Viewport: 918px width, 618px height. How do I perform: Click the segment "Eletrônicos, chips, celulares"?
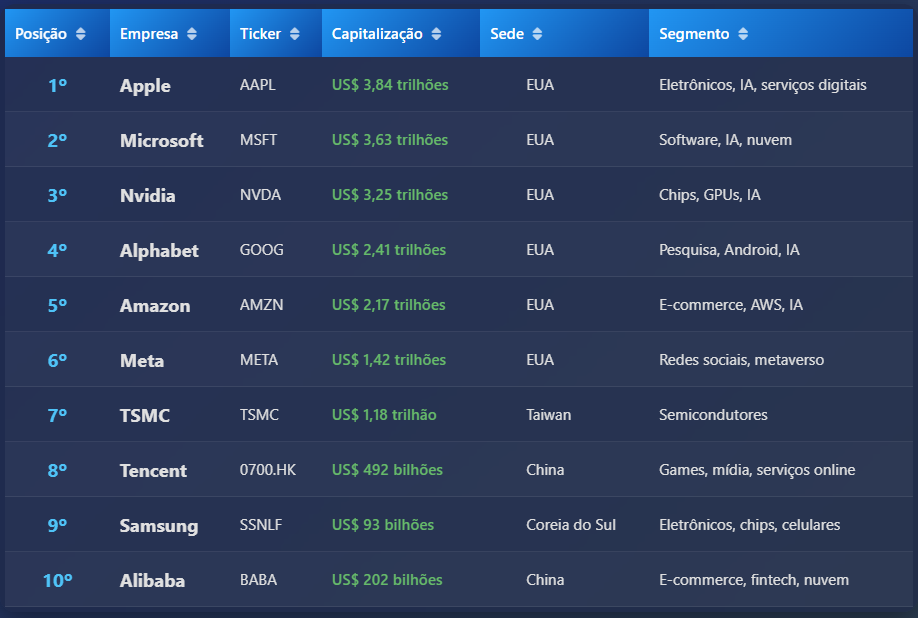(x=749, y=525)
